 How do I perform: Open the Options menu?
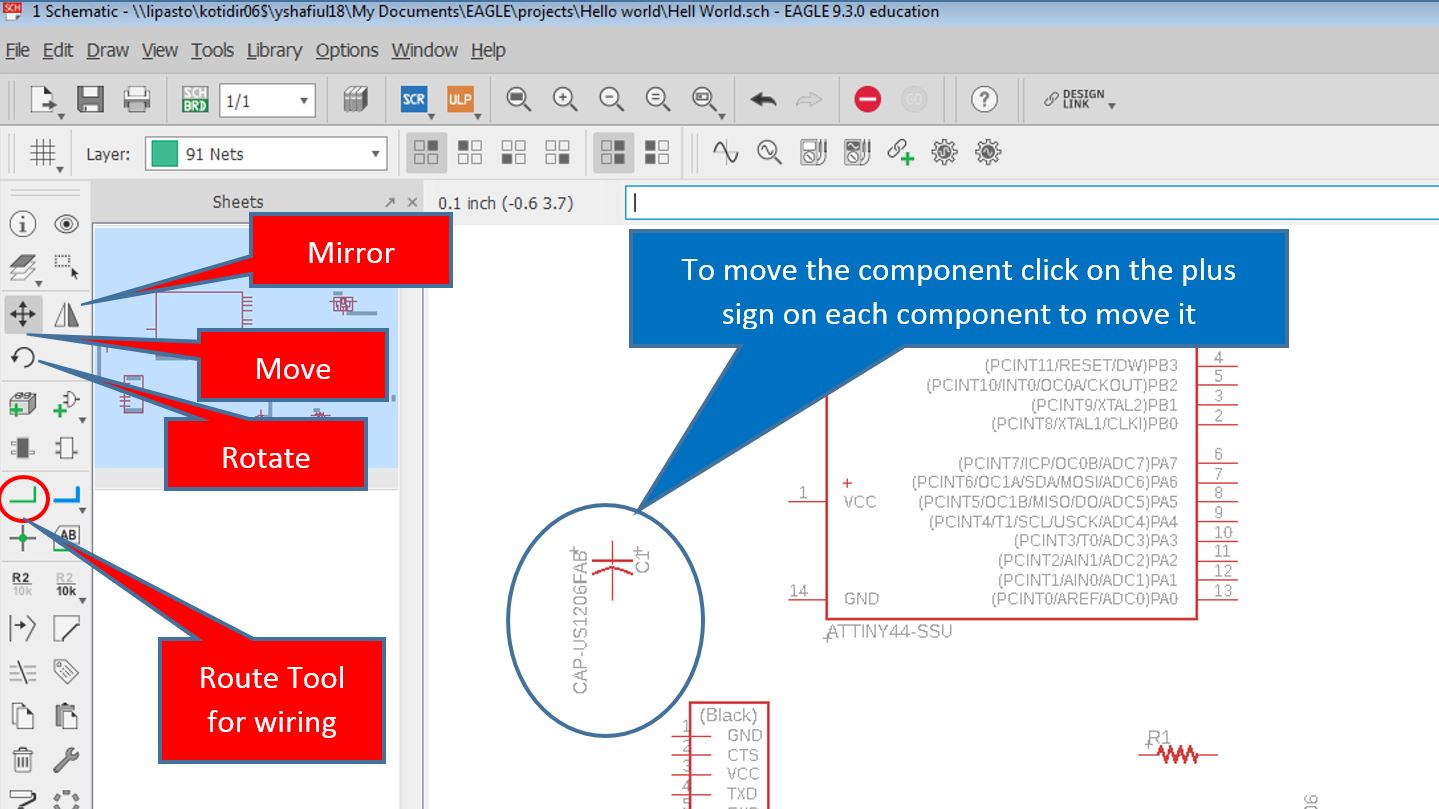[347, 50]
